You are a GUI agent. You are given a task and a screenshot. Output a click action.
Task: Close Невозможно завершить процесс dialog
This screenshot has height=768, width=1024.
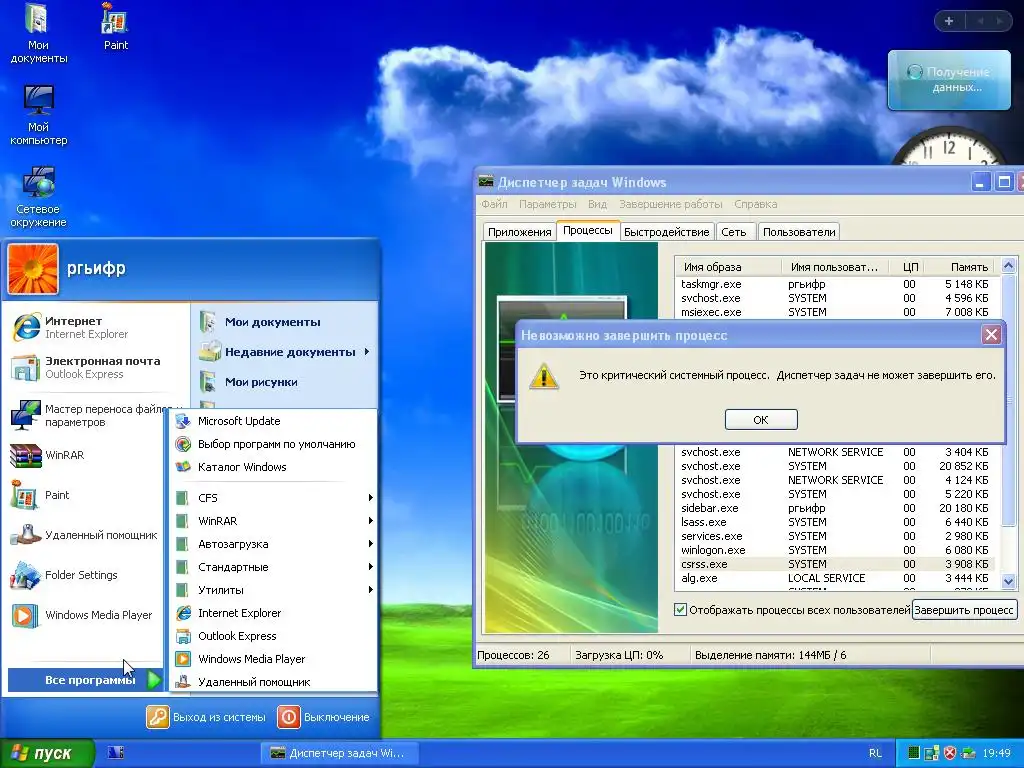991,335
